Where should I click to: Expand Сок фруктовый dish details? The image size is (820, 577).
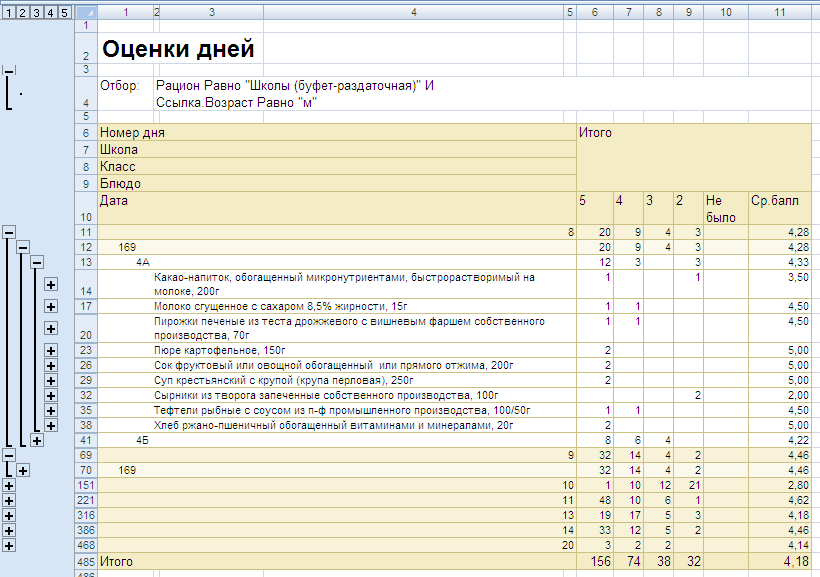(x=51, y=366)
